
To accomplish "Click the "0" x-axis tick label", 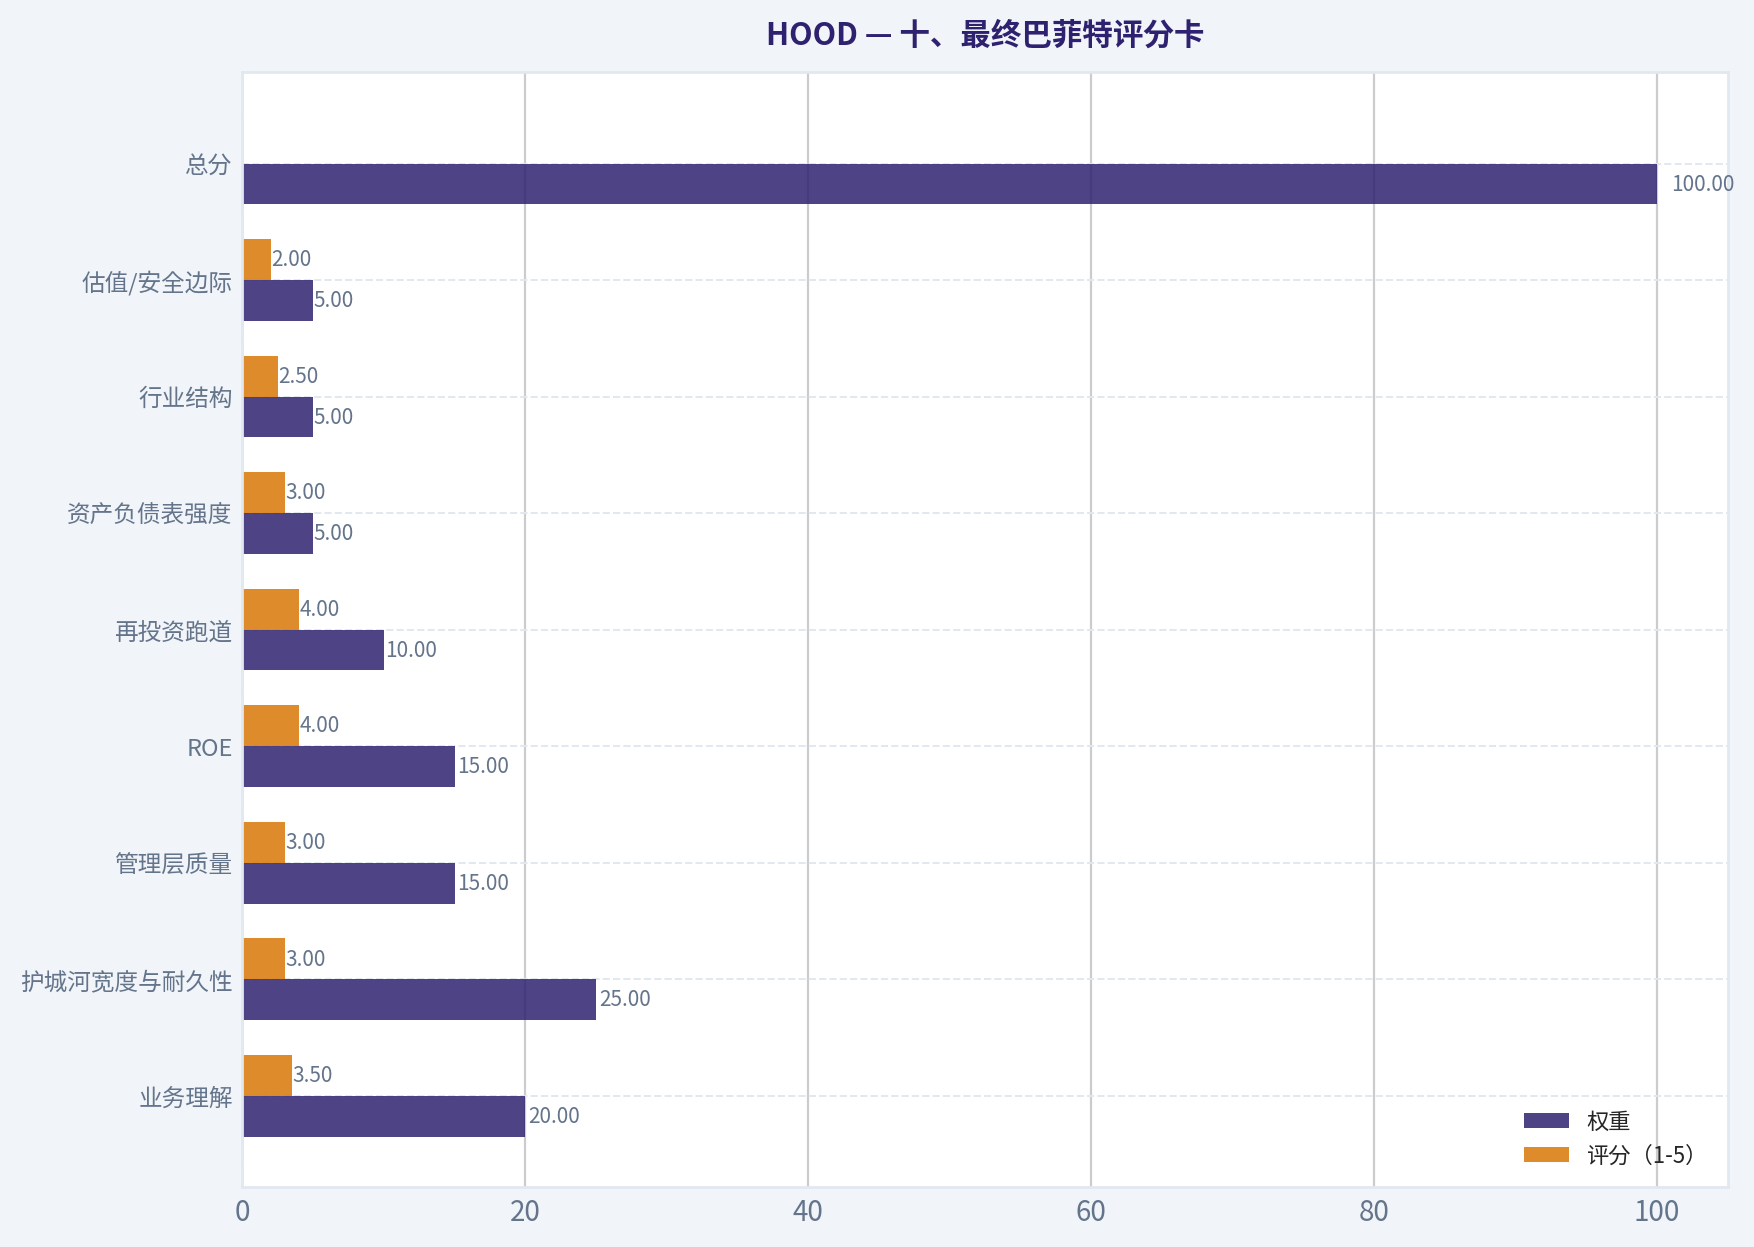I will coord(243,1211).
